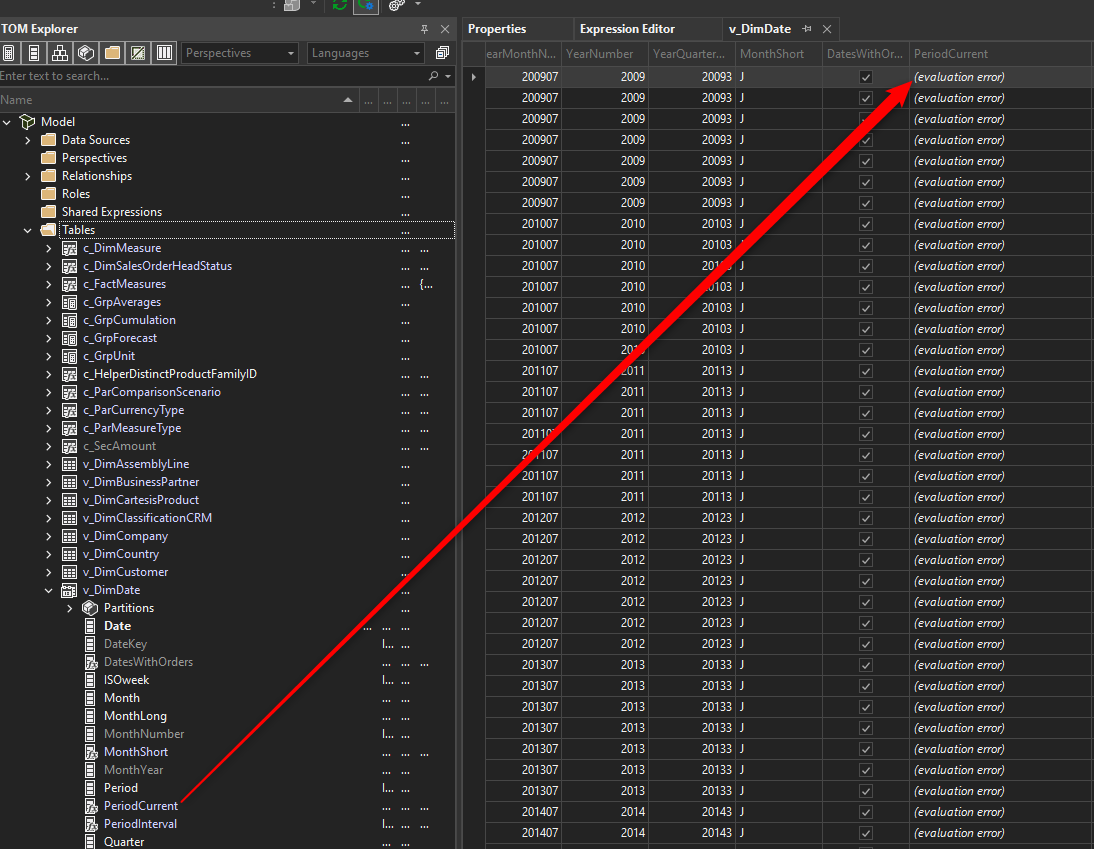Screen dimensions: 1094x849
Task: Toggle the checkbox in the last visible row
Action: click(865, 832)
